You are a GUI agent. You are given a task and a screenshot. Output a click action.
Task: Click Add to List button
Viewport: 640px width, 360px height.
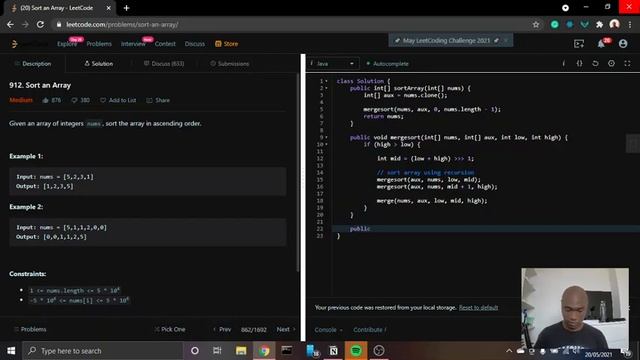tap(118, 100)
